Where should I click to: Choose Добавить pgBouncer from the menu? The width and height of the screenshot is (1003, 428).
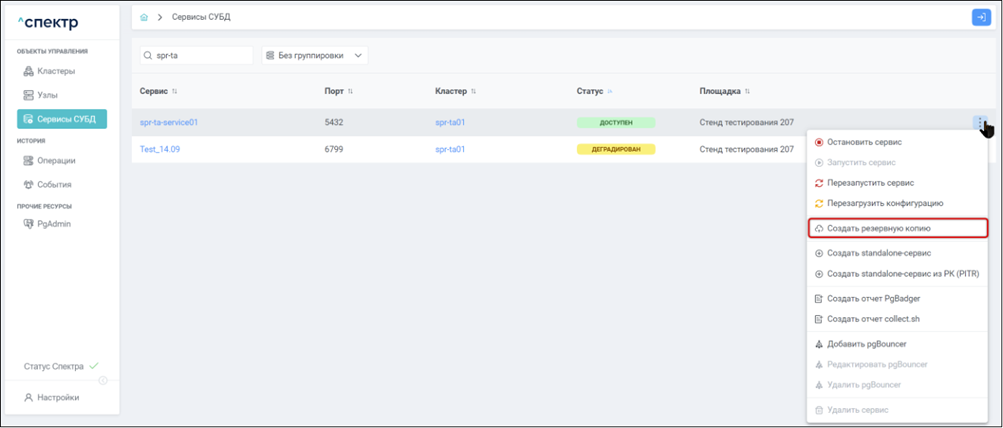click(x=866, y=344)
